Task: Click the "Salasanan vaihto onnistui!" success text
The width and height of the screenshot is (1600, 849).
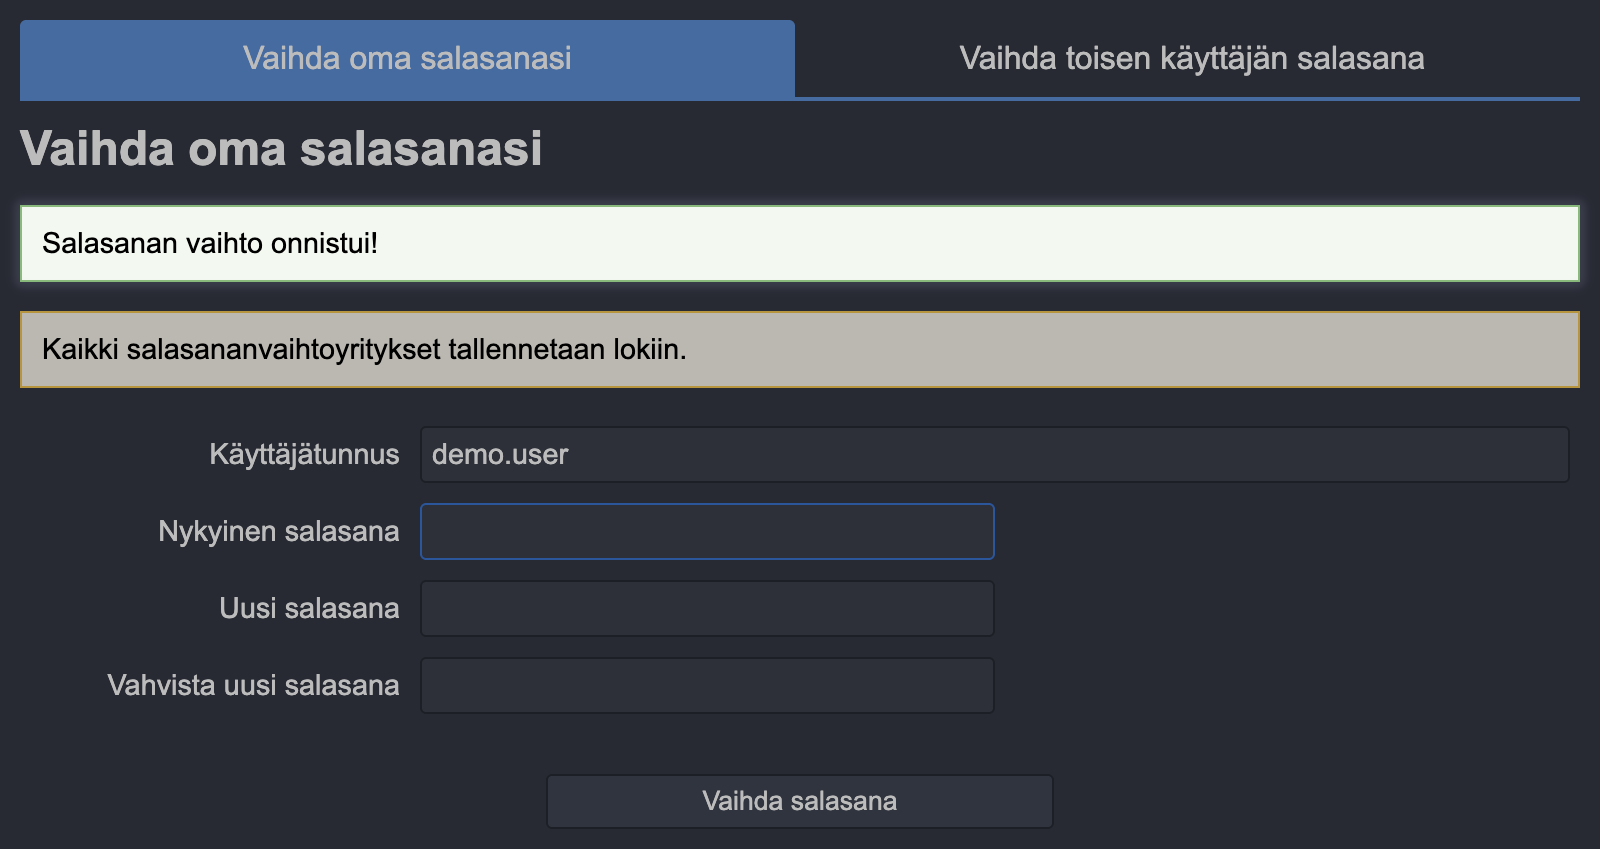Action: click(x=210, y=243)
